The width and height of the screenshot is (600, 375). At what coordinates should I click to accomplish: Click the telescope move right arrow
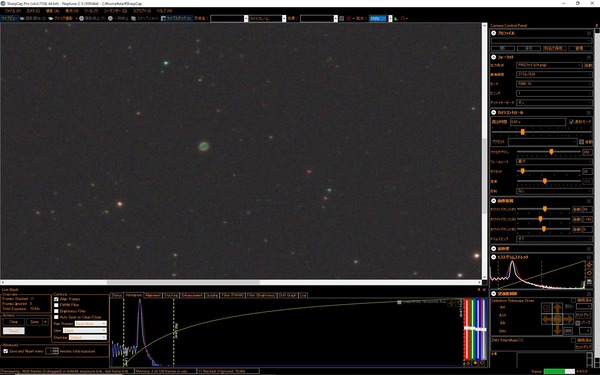pos(568,319)
